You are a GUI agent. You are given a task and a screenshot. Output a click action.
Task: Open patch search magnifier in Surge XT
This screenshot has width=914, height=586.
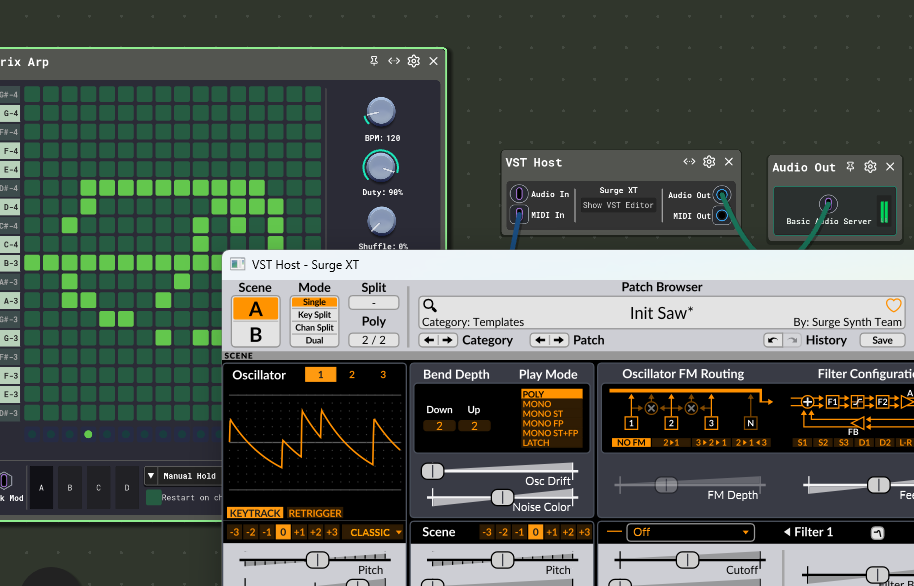coord(430,305)
